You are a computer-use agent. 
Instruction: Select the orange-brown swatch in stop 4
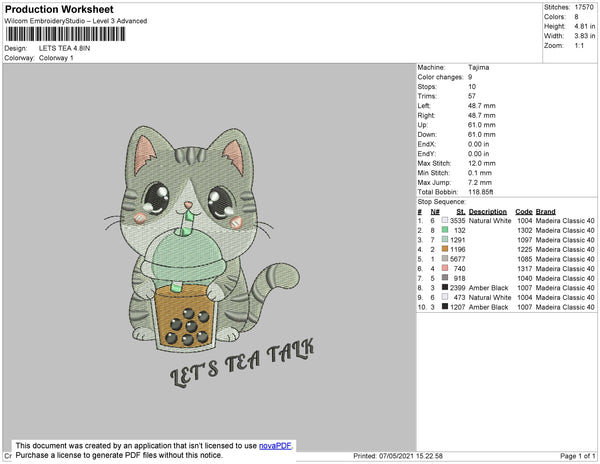pyautogui.click(x=445, y=249)
